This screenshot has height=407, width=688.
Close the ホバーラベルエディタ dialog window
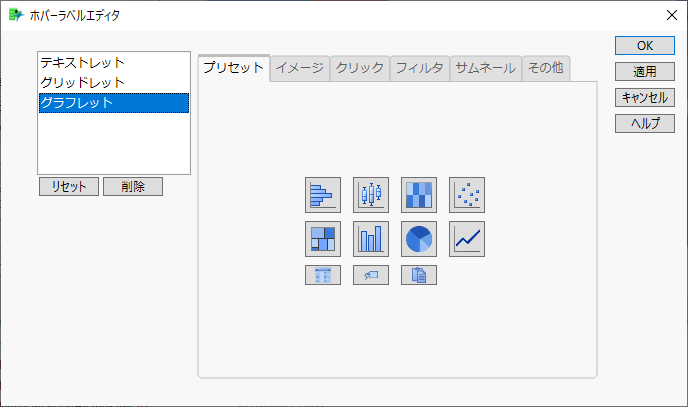pyautogui.click(x=671, y=15)
